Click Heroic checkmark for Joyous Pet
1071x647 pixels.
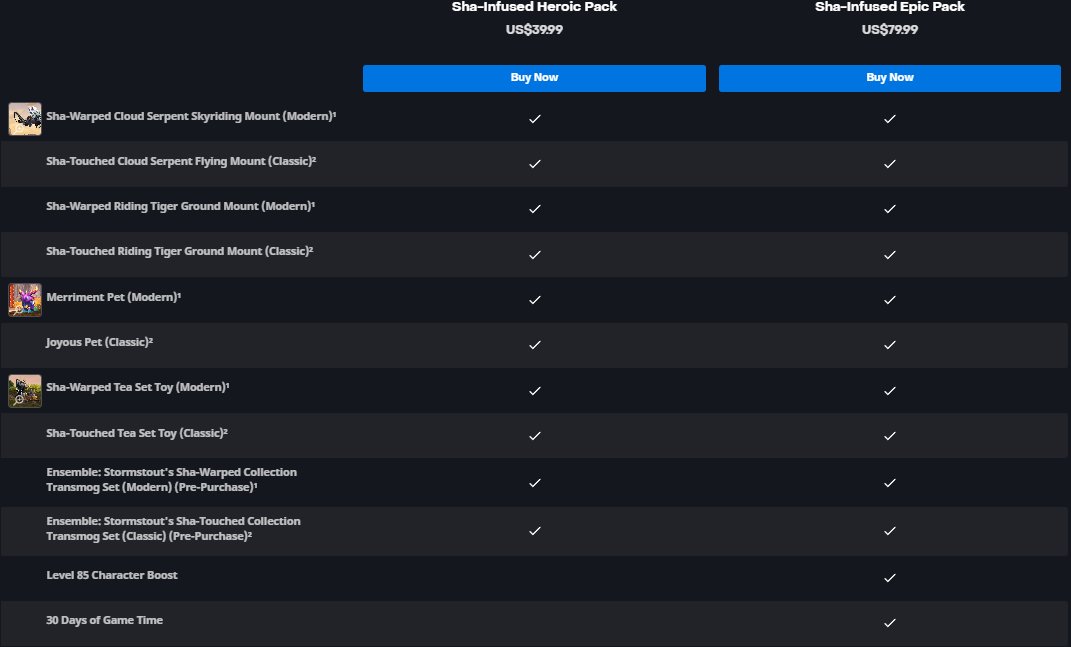(535, 345)
